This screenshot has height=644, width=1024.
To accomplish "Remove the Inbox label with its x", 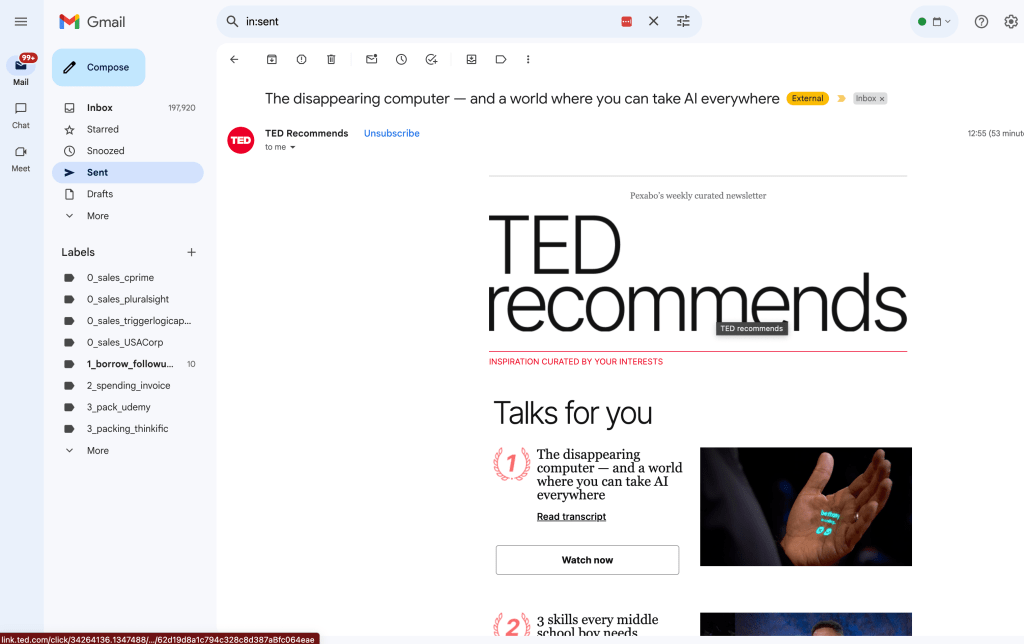I will pyautogui.click(x=882, y=99).
